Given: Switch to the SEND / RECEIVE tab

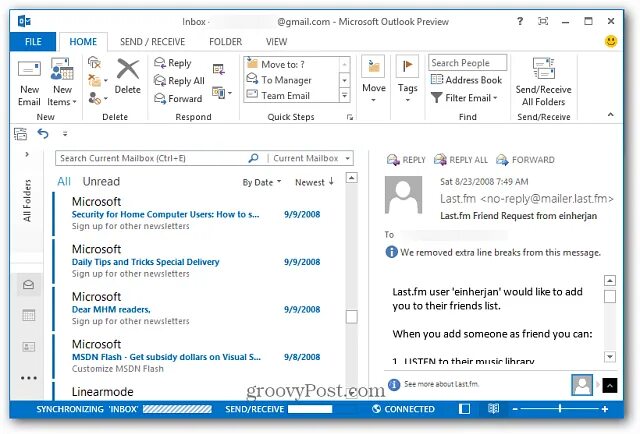Looking at the screenshot, I should [x=152, y=42].
